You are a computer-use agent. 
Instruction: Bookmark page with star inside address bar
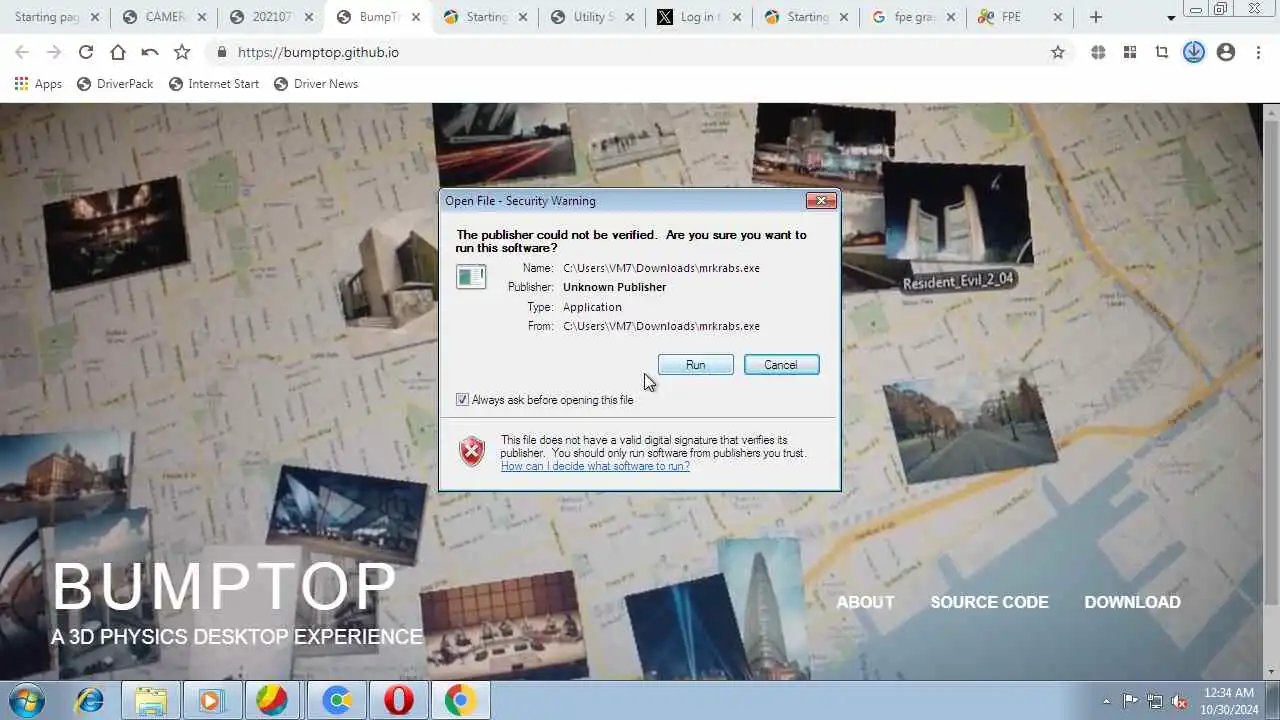pyautogui.click(x=1058, y=52)
